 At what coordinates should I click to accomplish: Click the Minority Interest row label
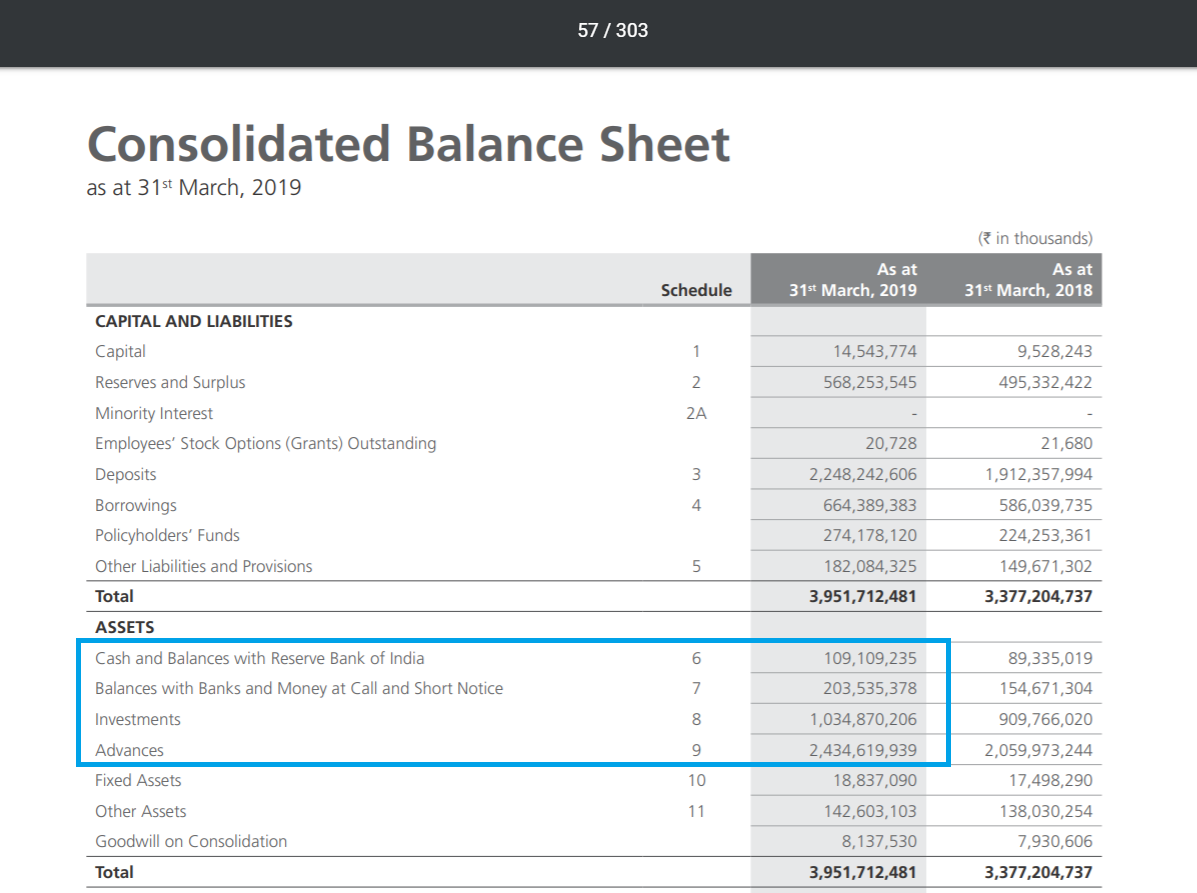(153, 413)
